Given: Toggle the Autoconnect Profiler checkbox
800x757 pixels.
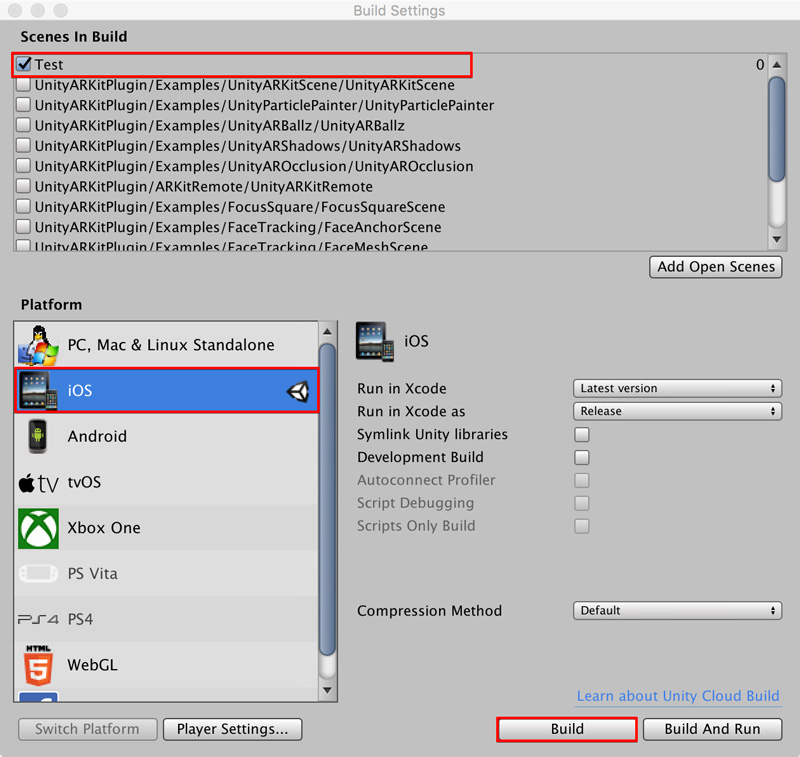Looking at the screenshot, I should (582, 481).
